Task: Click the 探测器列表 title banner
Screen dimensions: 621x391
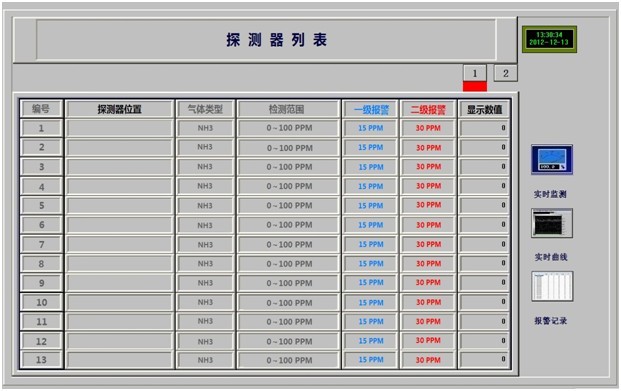Action: [x=265, y=40]
